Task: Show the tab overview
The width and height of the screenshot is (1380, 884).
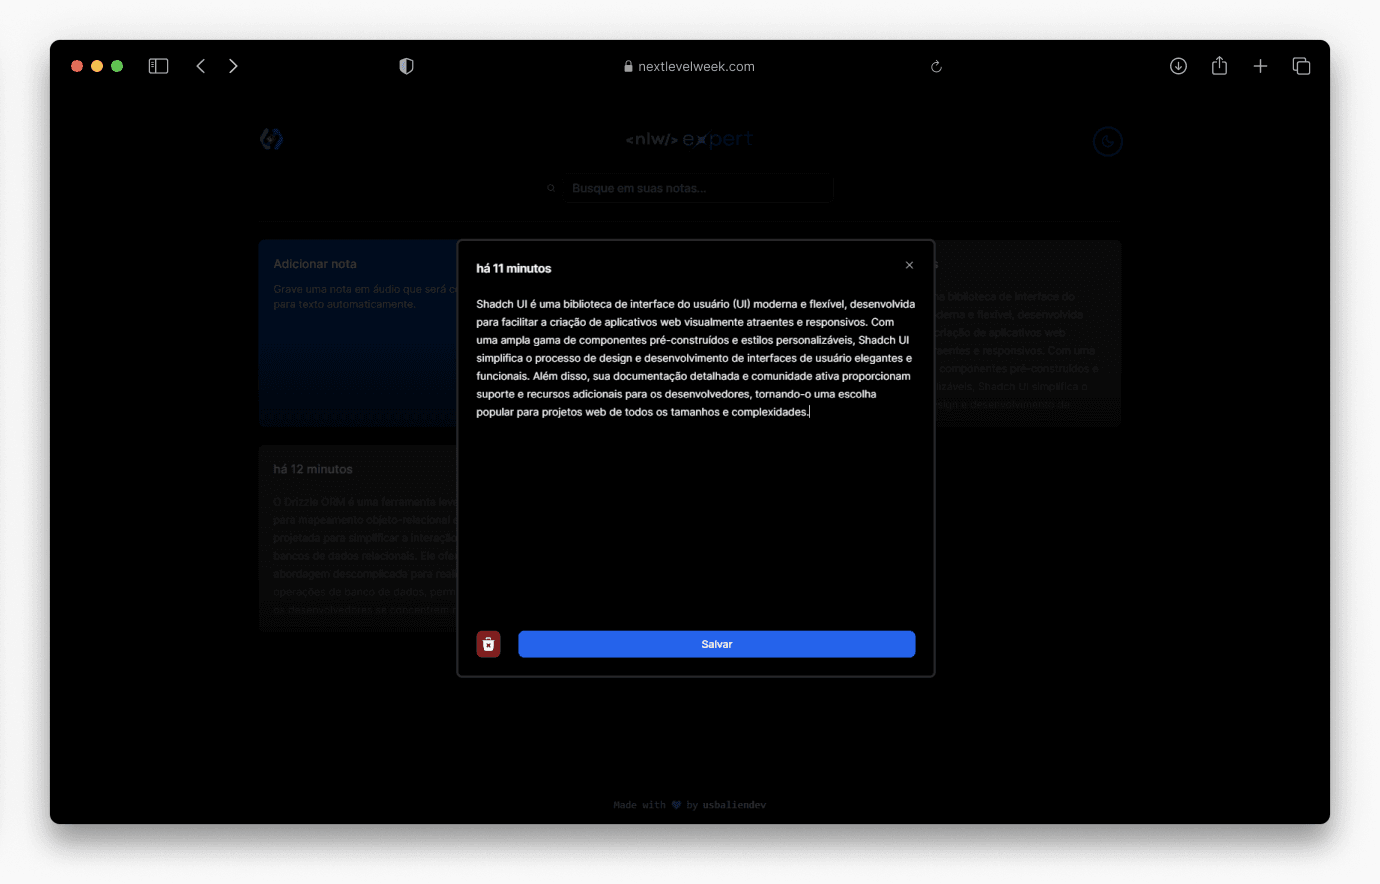Action: 1301,66
